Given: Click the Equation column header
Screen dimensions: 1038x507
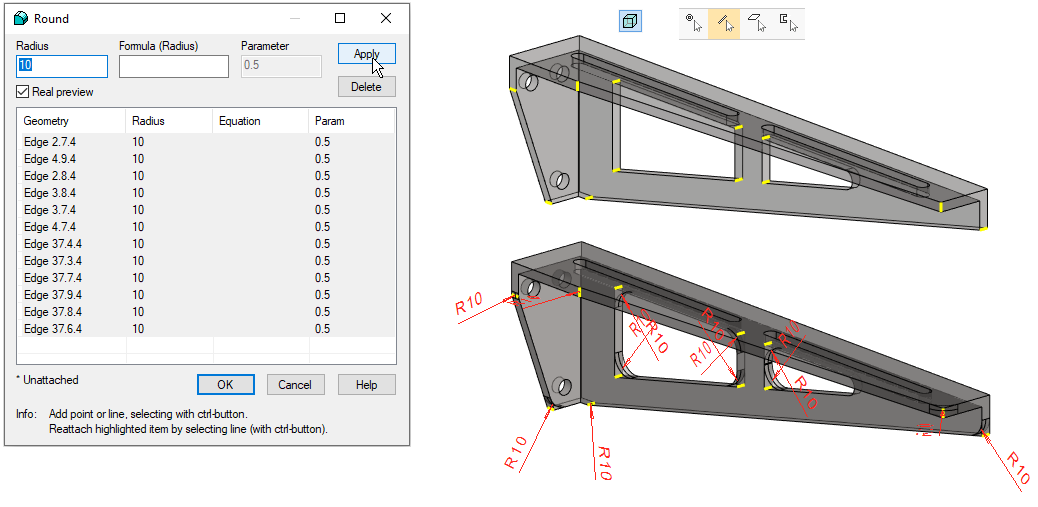Looking at the screenshot, I should 260,121.
